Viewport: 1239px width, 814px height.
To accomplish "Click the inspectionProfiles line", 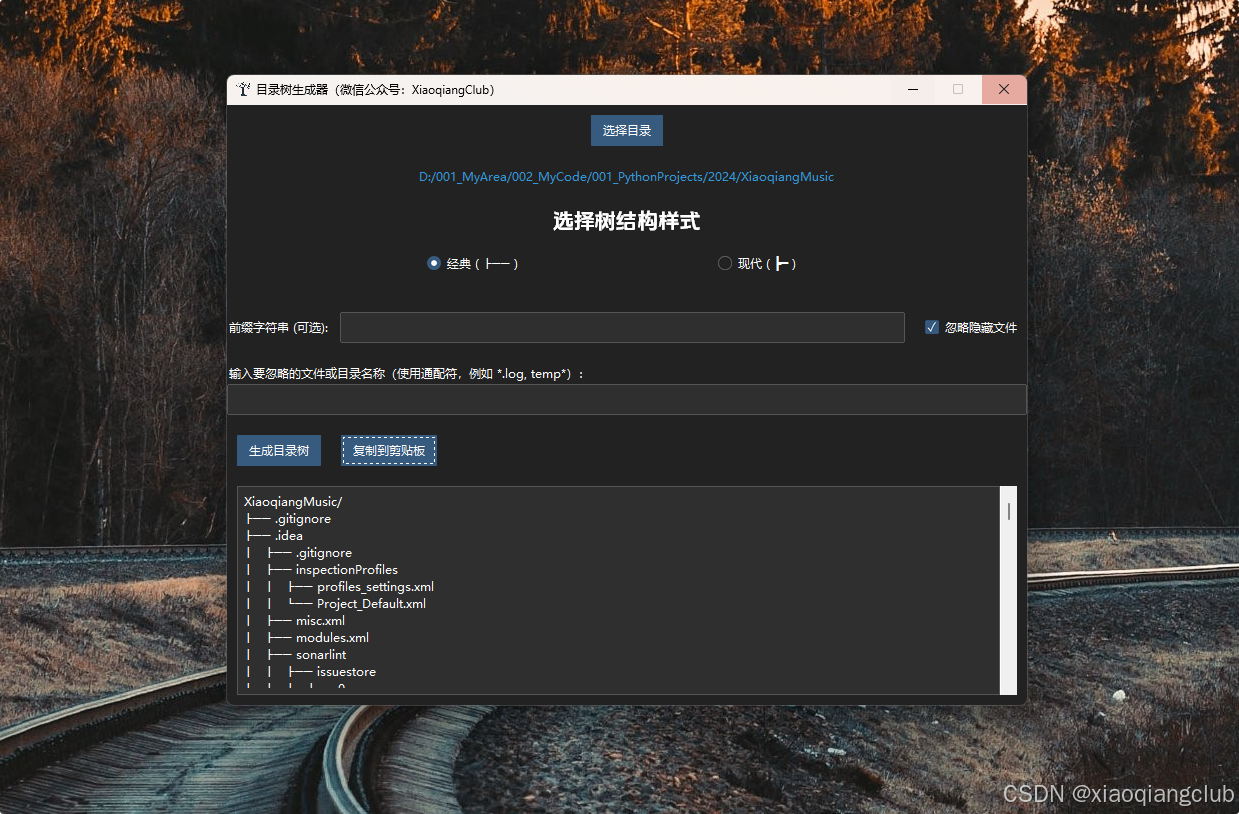I will pos(347,570).
